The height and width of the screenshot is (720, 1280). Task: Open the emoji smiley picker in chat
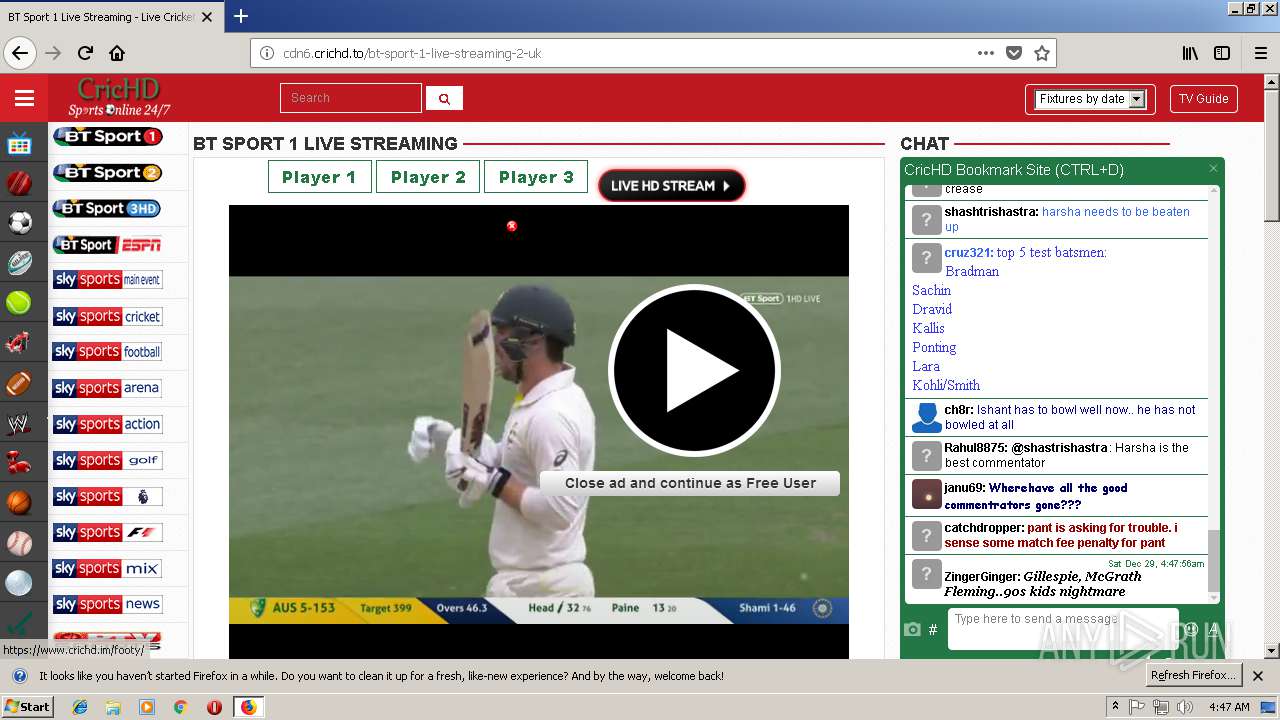tap(1191, 629)
